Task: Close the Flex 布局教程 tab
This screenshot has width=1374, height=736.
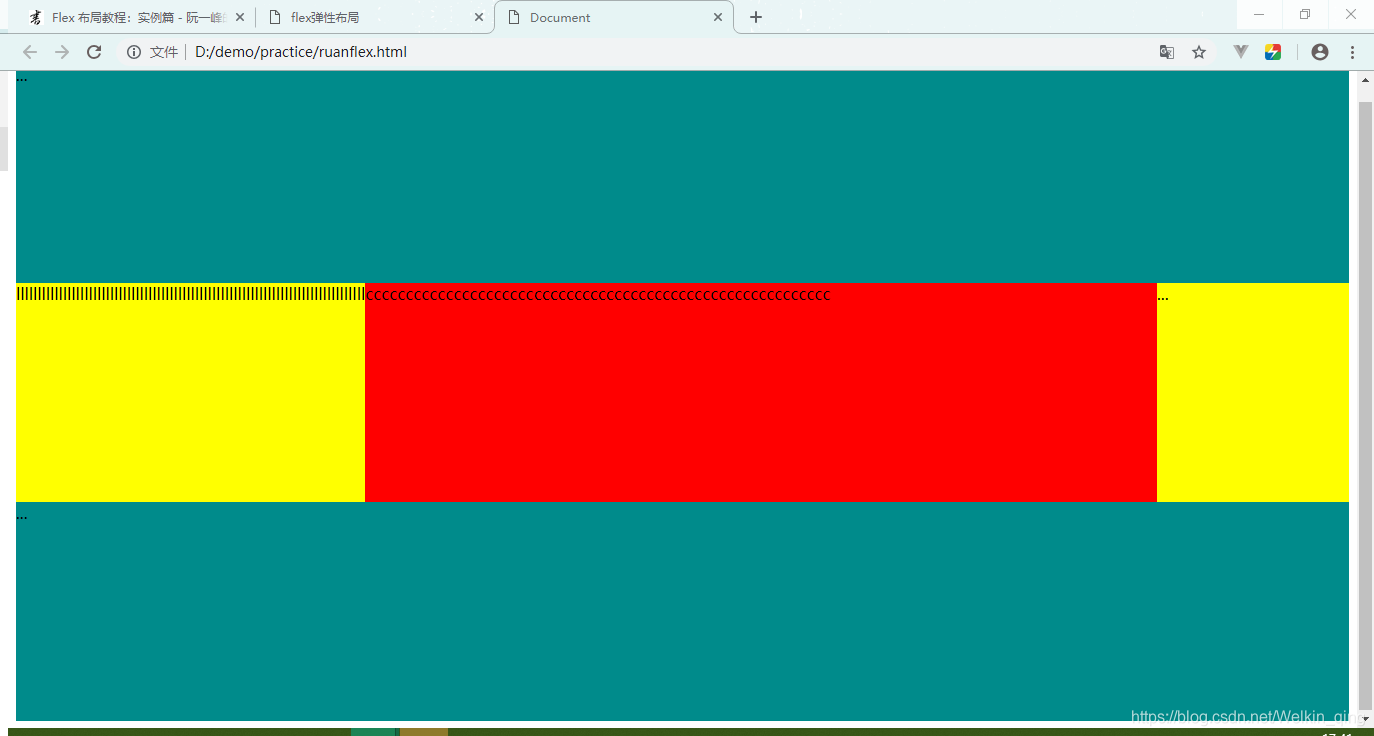Action: [x=240, y=17]
